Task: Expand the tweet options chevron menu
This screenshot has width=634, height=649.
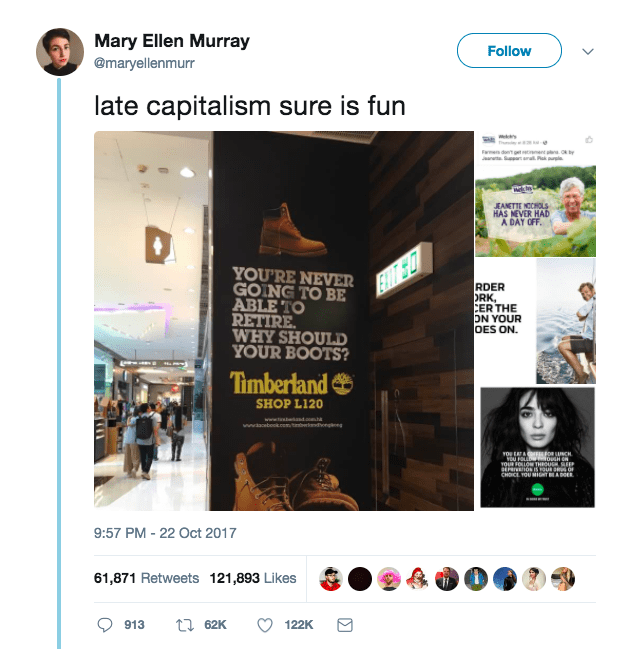Action: [x=588, y=51]
